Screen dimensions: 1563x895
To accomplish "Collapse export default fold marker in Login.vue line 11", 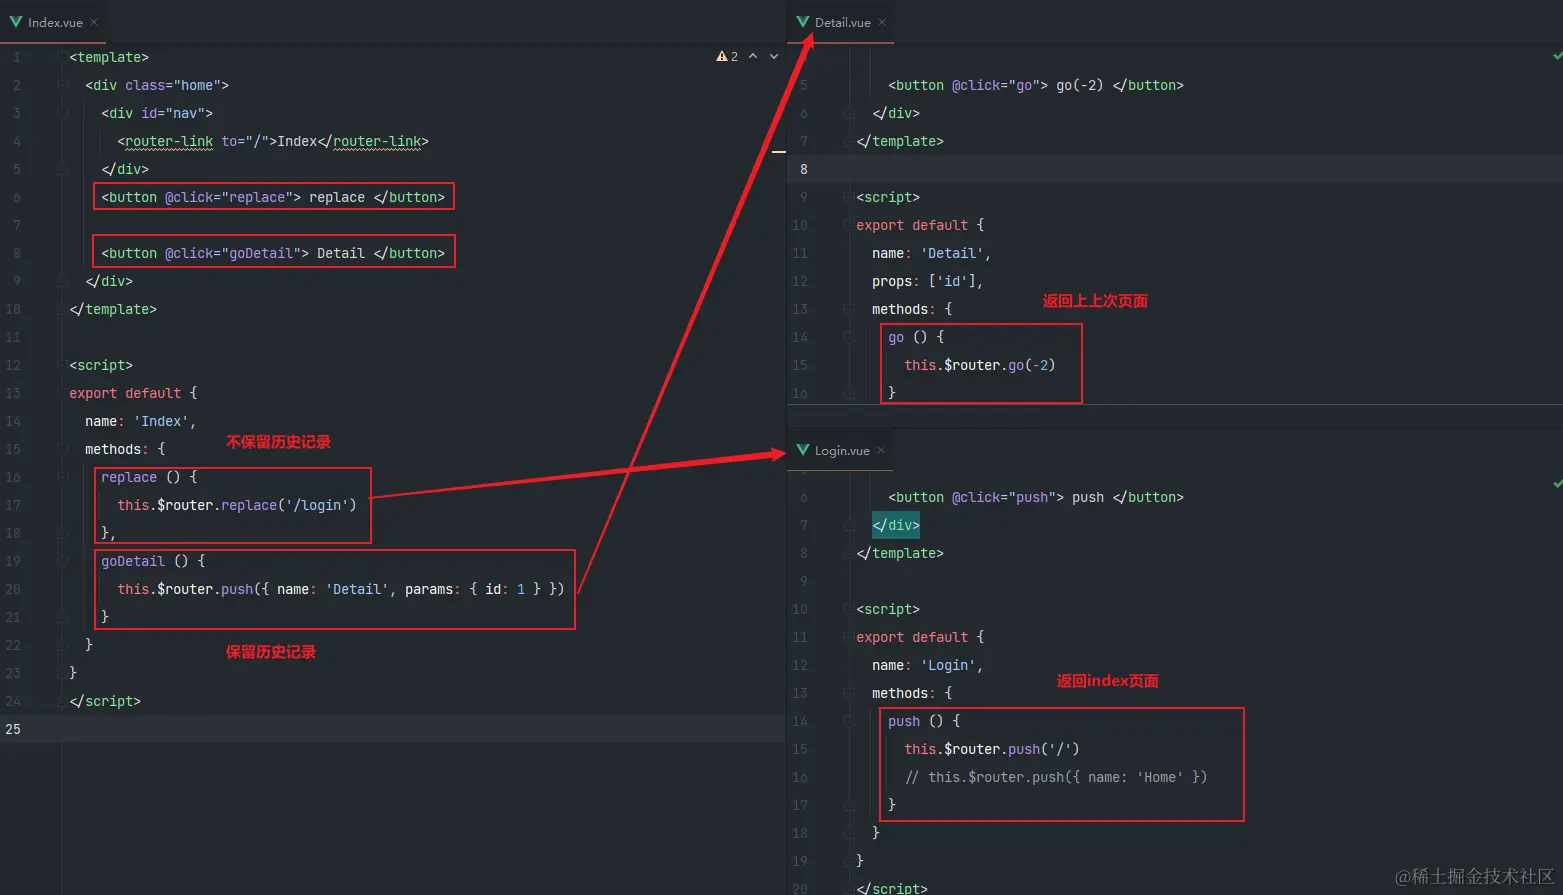I will (x=849, y=637).
